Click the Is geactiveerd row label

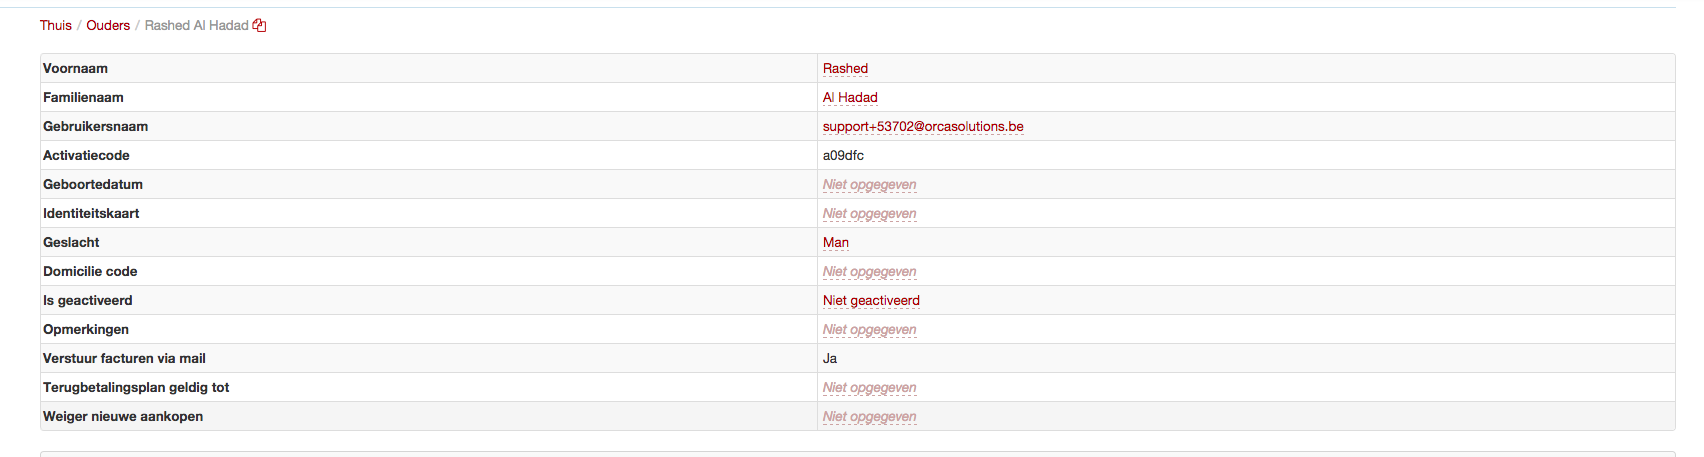tap(88, 301)
